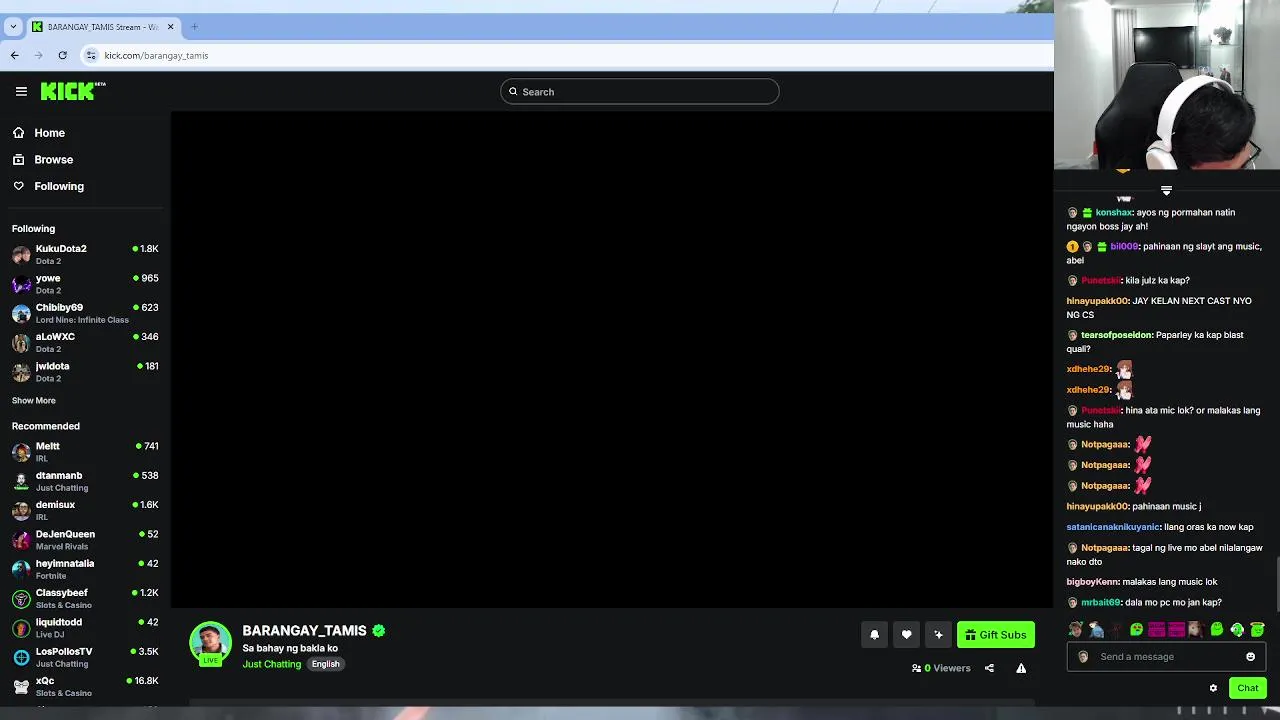View site information icon in address bar

coord(91,55)
